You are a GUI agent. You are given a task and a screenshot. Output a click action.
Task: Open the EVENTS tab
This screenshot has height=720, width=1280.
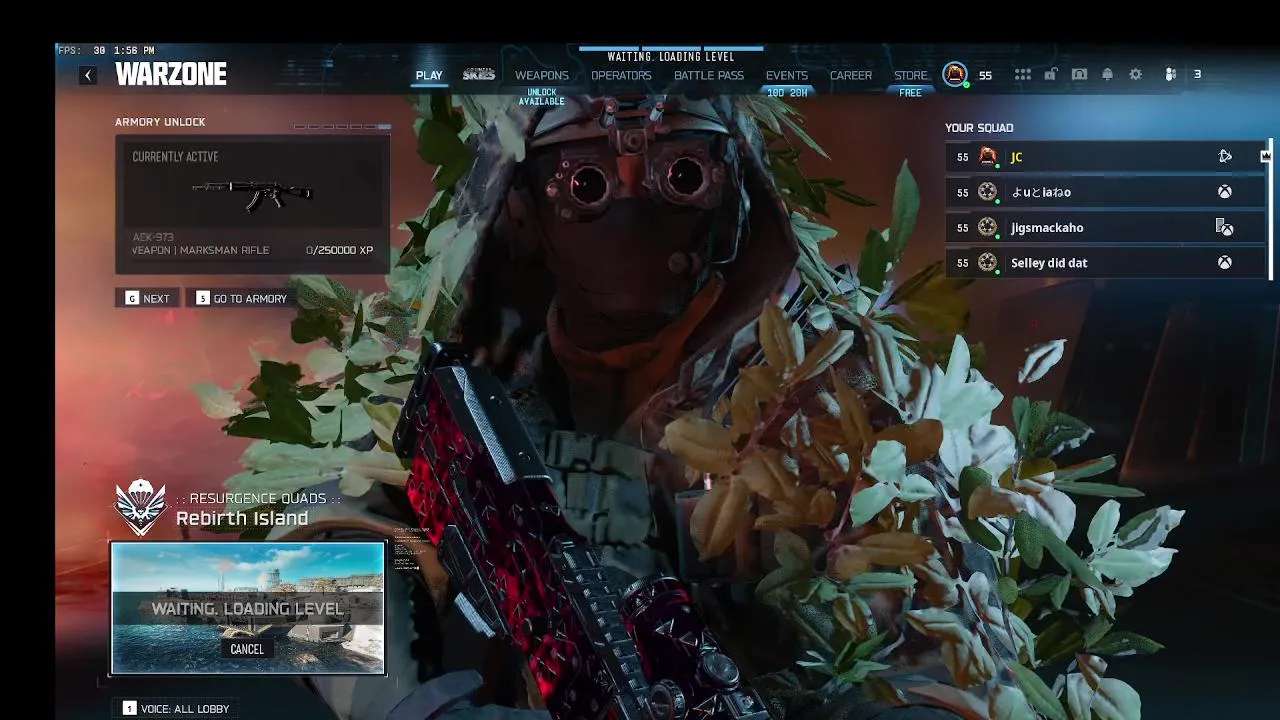click(787, 76)
